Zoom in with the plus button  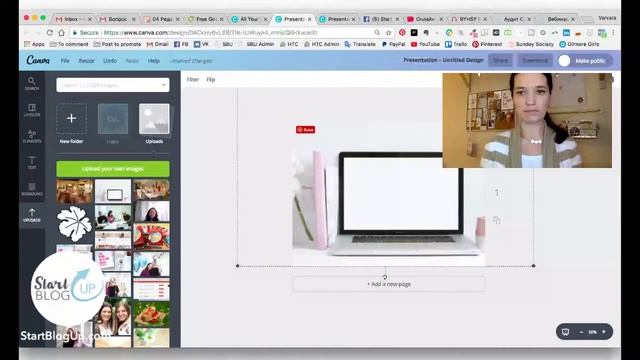pyautogui.click(x=604, y=332)
